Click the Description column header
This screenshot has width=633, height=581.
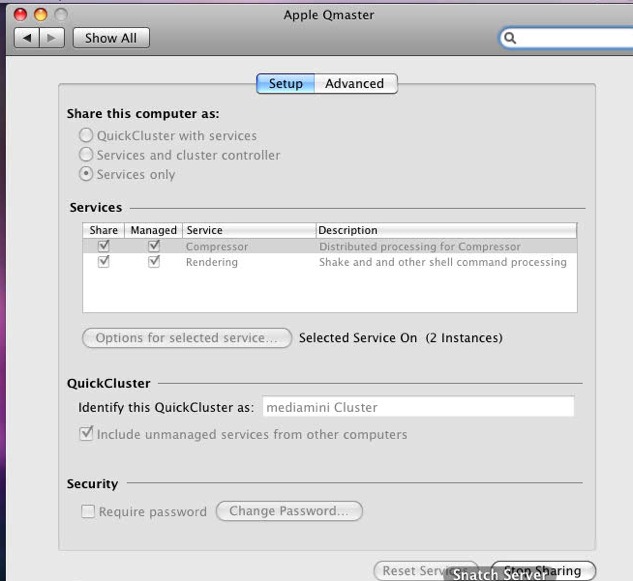click(x=446, y=230)
